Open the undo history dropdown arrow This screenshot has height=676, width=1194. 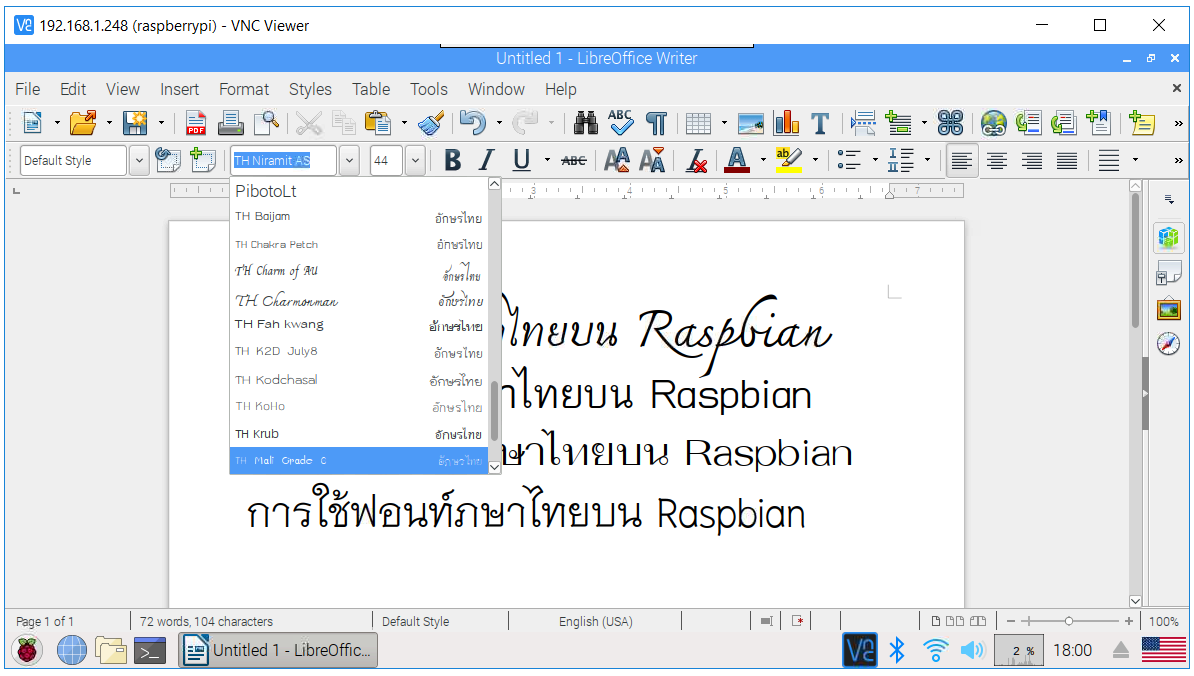coord(500,123)
